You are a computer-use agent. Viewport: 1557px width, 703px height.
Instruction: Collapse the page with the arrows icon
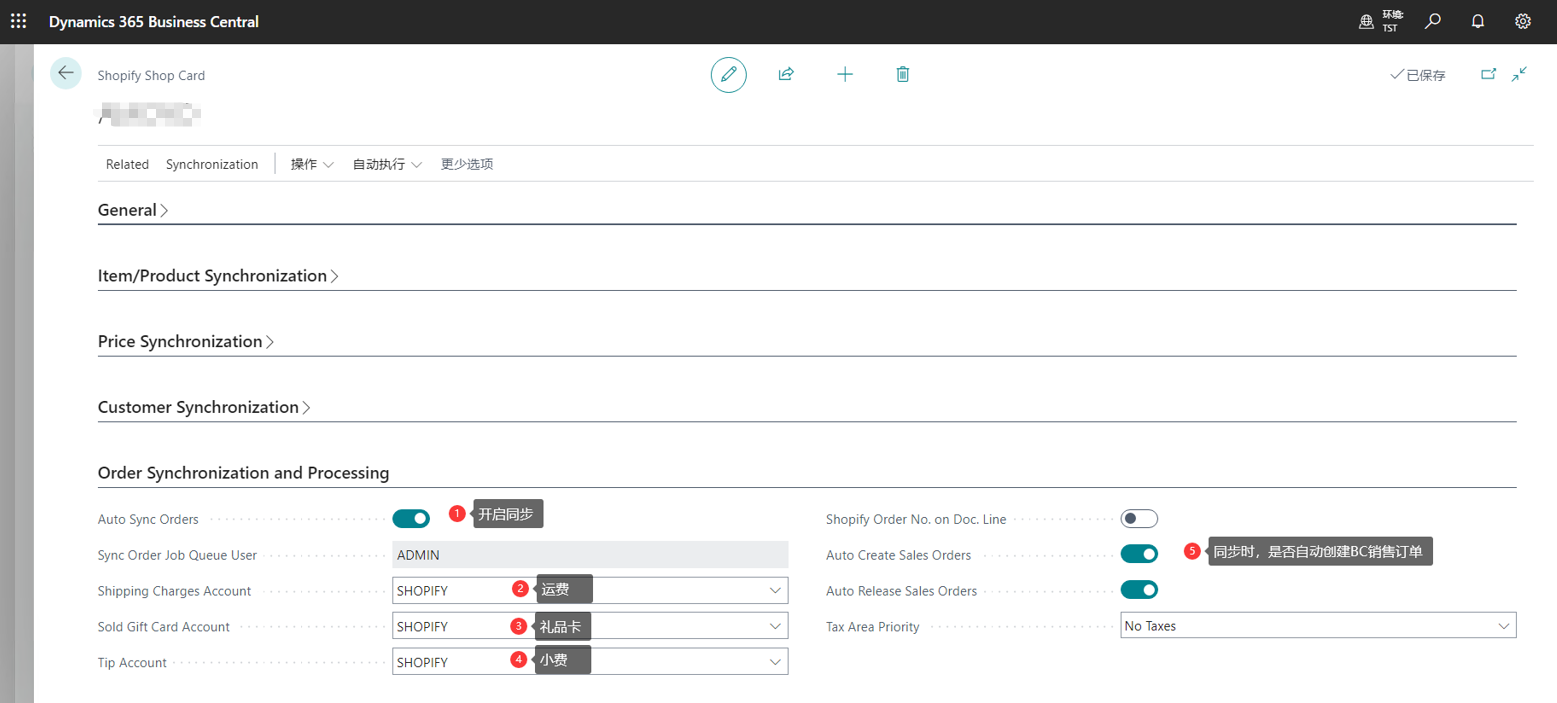tap(1520, 74)
